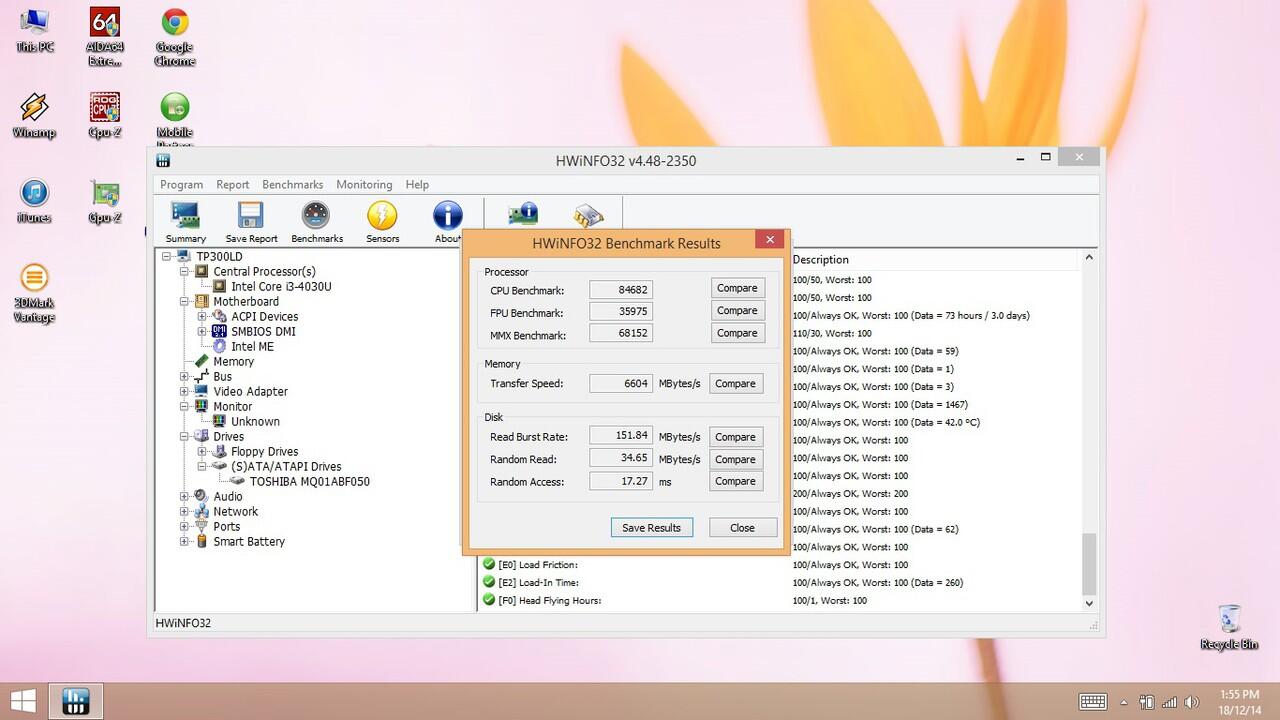Expand the Bus tree node
This screenshot has width=1280, height=720.
(x=184, y=377)
